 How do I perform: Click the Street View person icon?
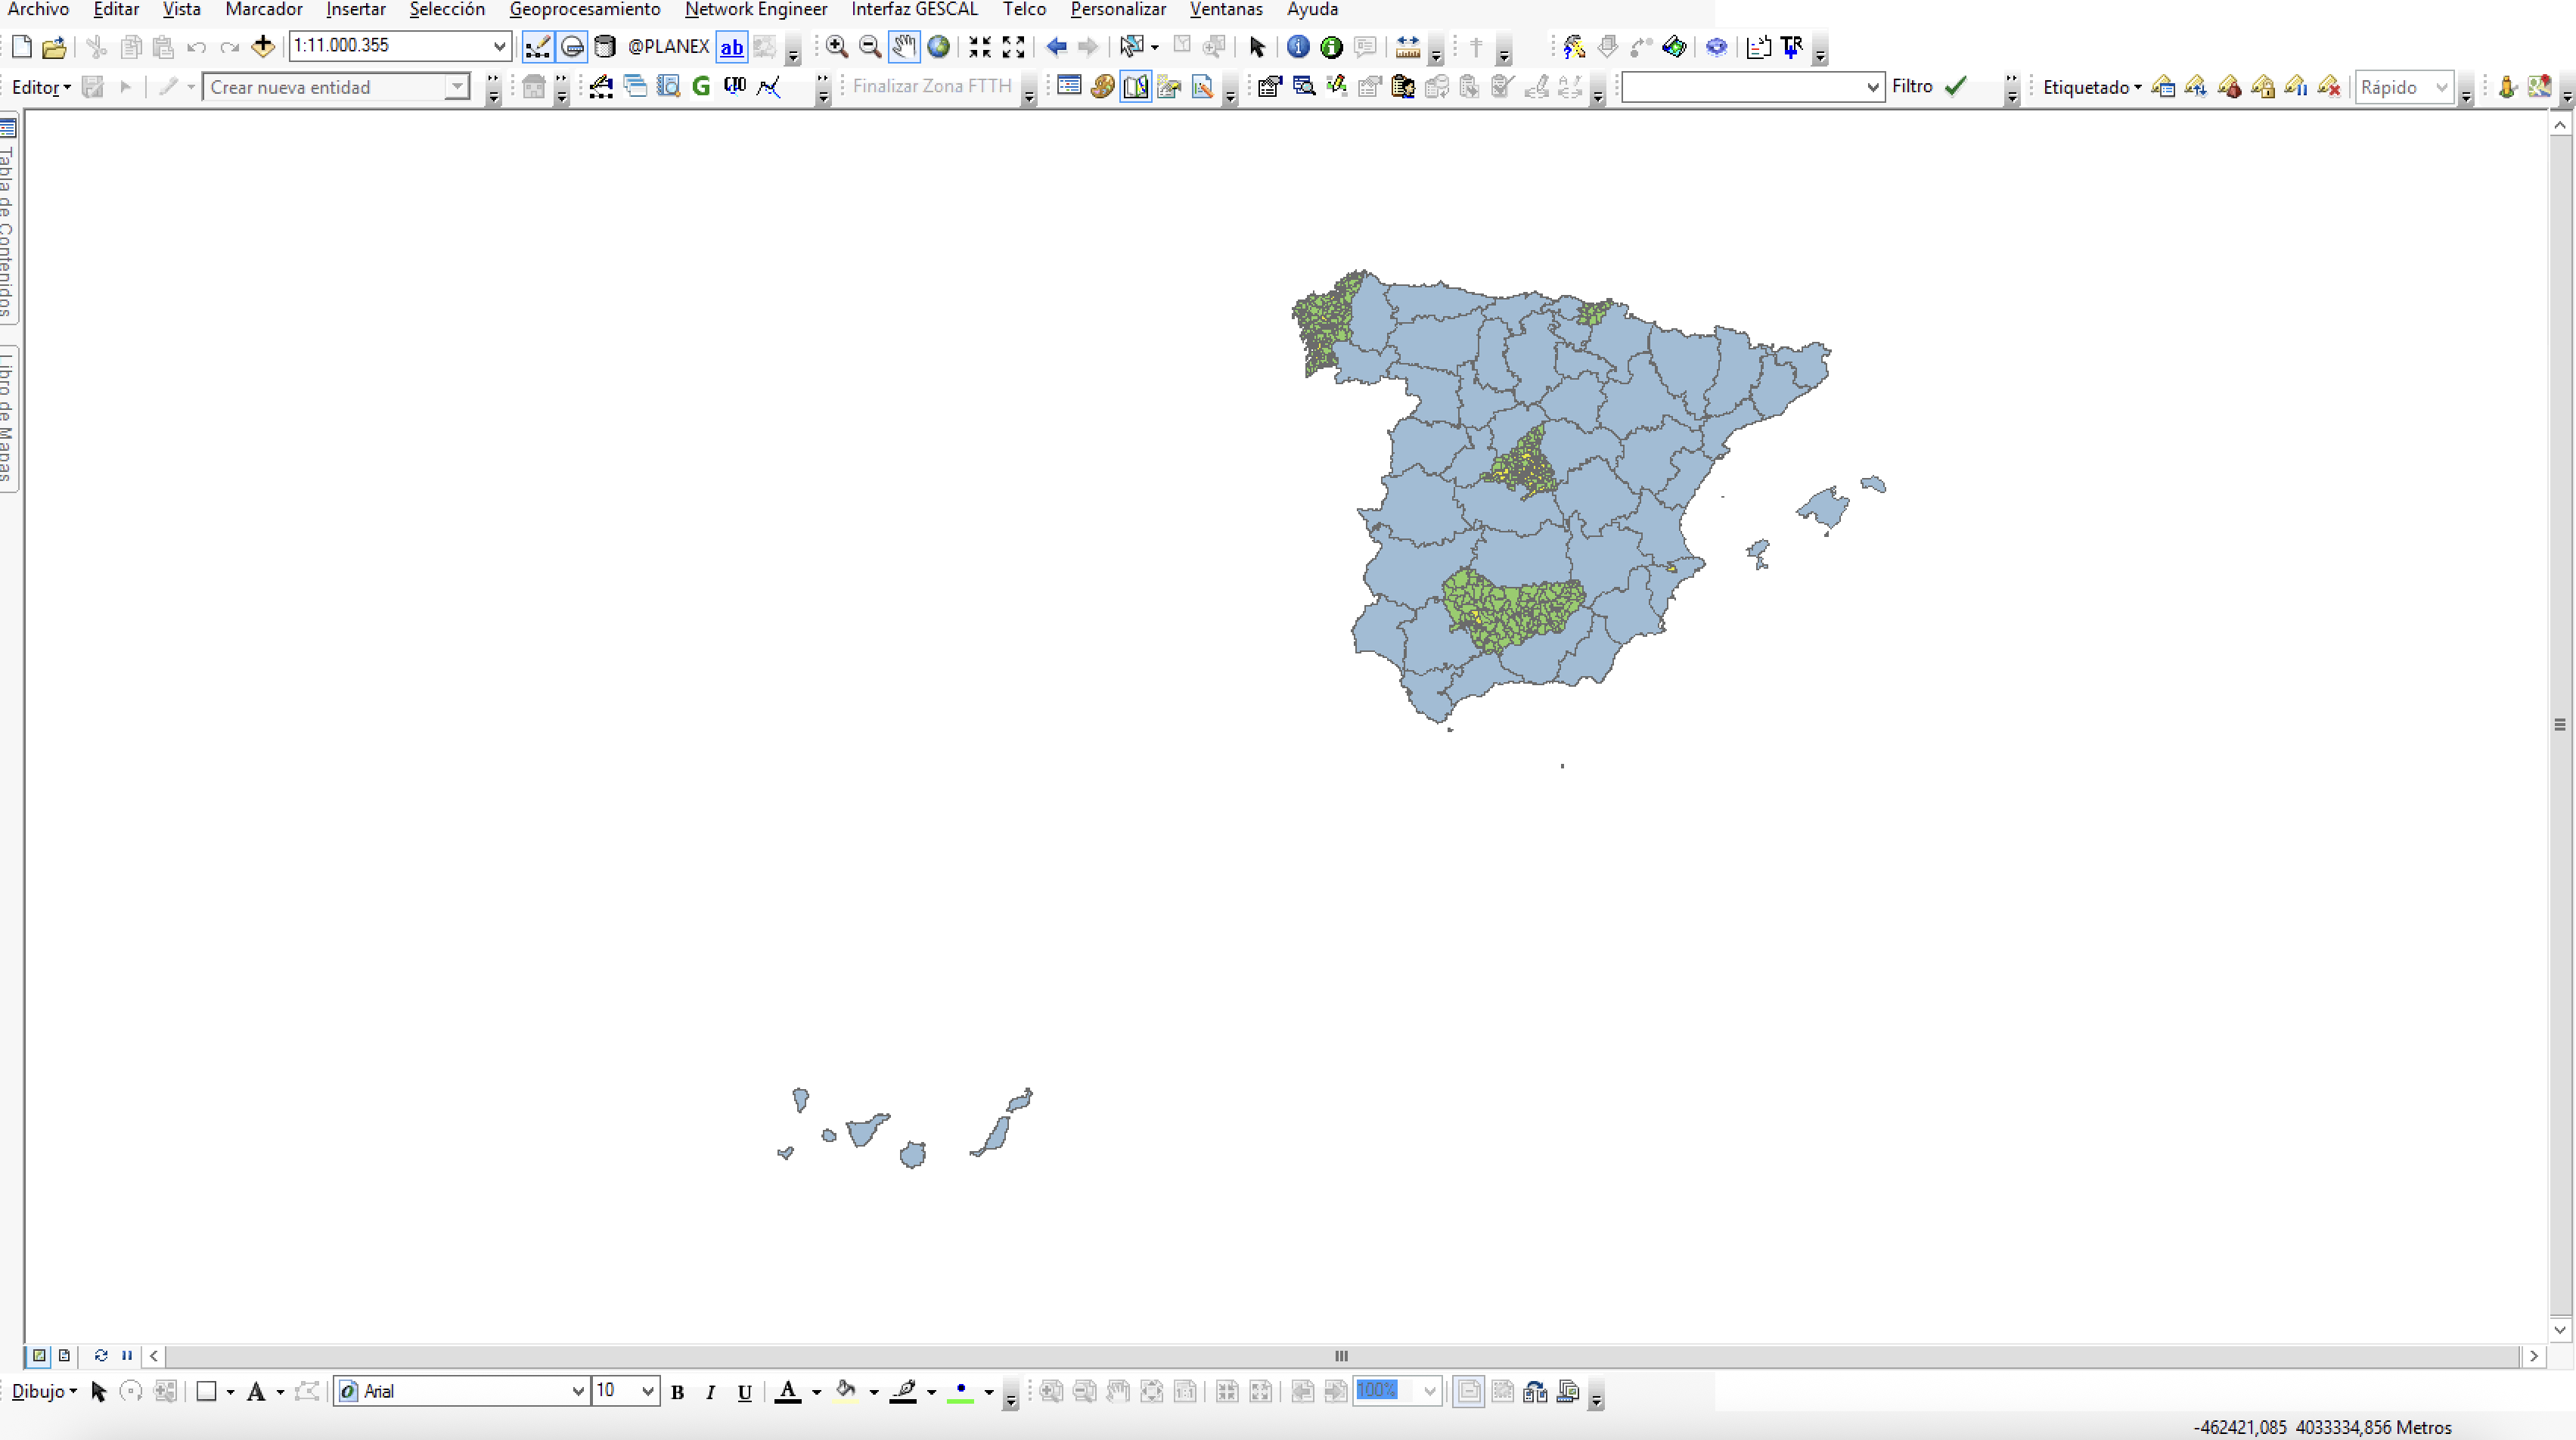2506,87
